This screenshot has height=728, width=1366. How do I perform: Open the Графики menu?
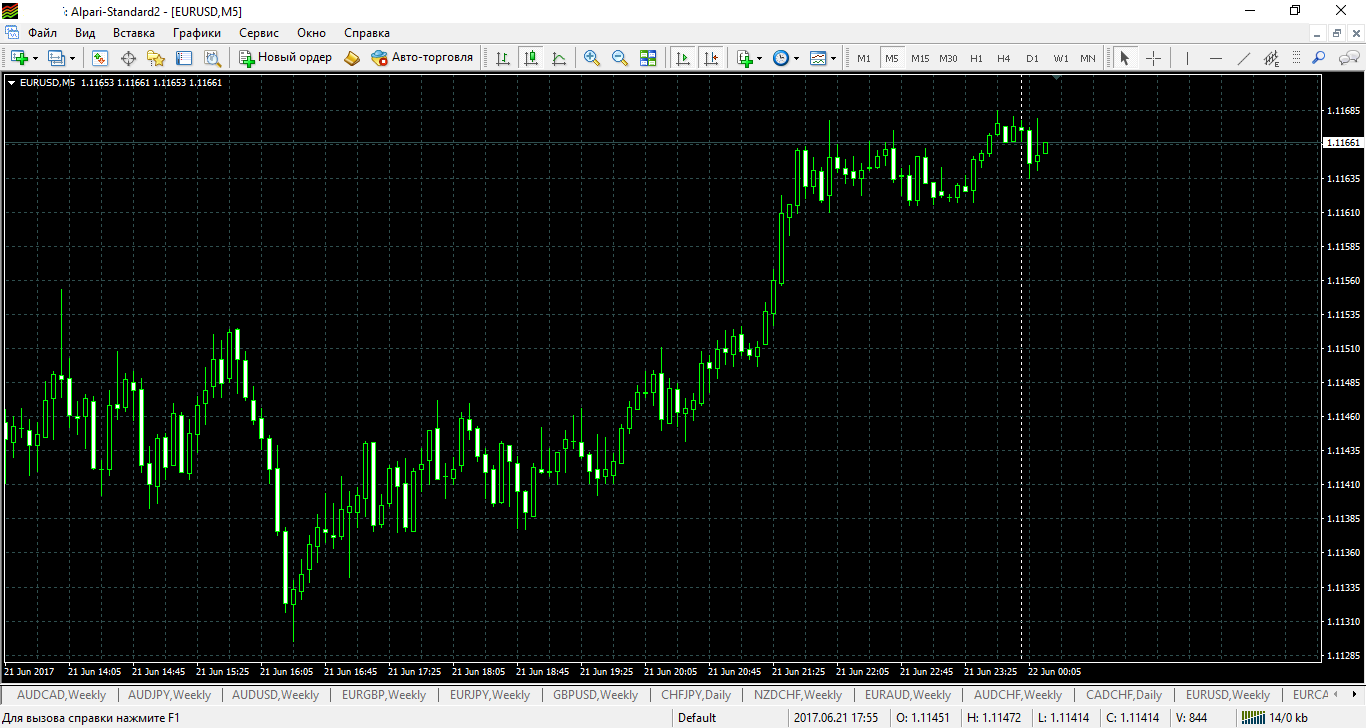197,33
